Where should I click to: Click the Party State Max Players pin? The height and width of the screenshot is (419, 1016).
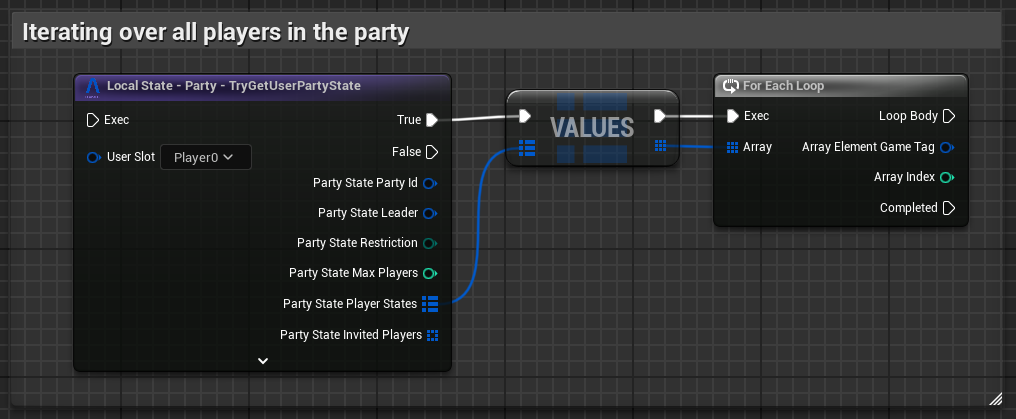click(x=431, y=273)
